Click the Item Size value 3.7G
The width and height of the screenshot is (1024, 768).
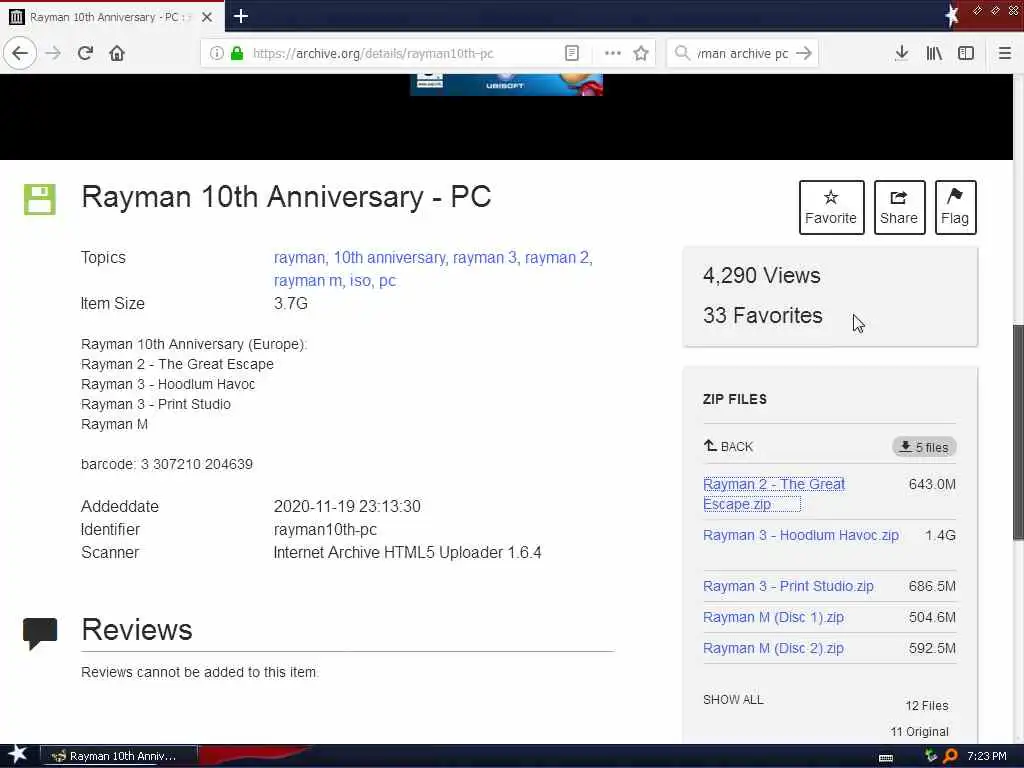click(291, 303)
